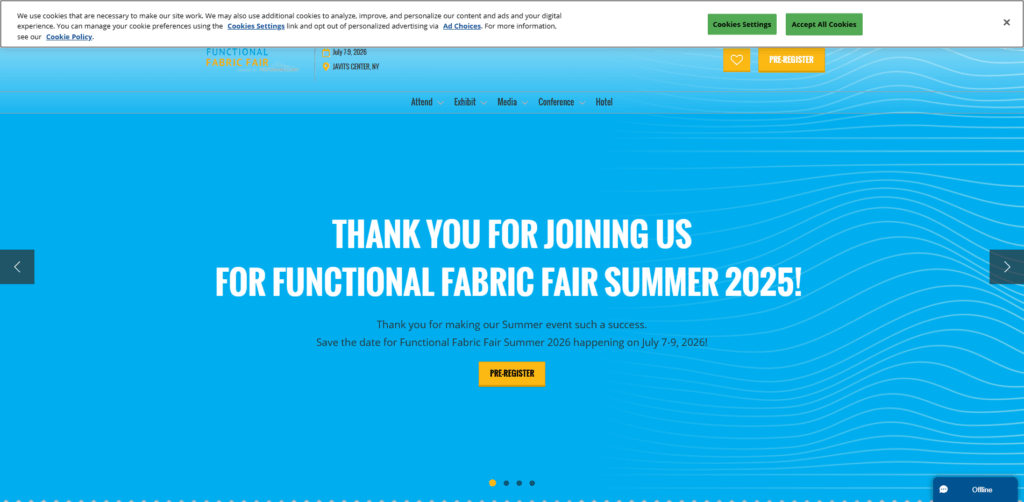Click the location pin beside Javits Center
The width and height of the screenshot is (1024, 502).
pos(326,67)
